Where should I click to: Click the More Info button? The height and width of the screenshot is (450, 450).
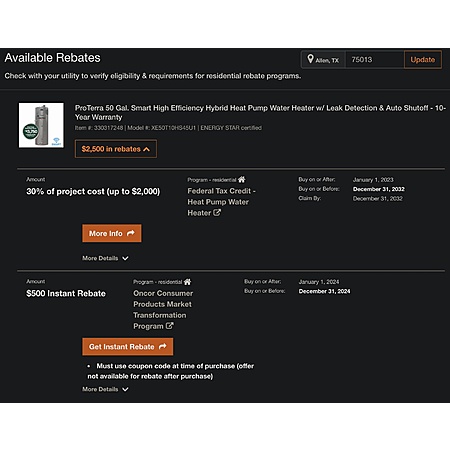(112, 233)
